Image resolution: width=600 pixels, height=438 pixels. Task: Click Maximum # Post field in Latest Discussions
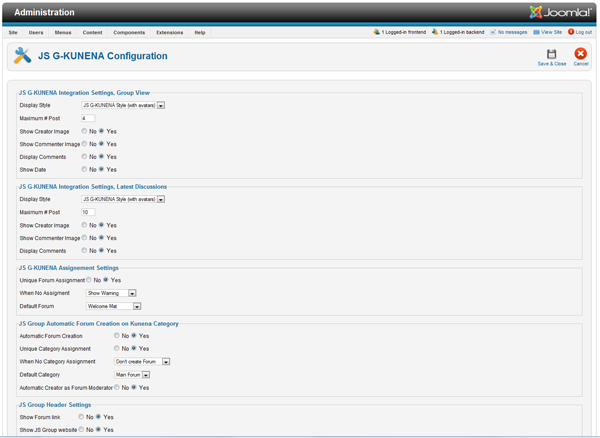88,212
